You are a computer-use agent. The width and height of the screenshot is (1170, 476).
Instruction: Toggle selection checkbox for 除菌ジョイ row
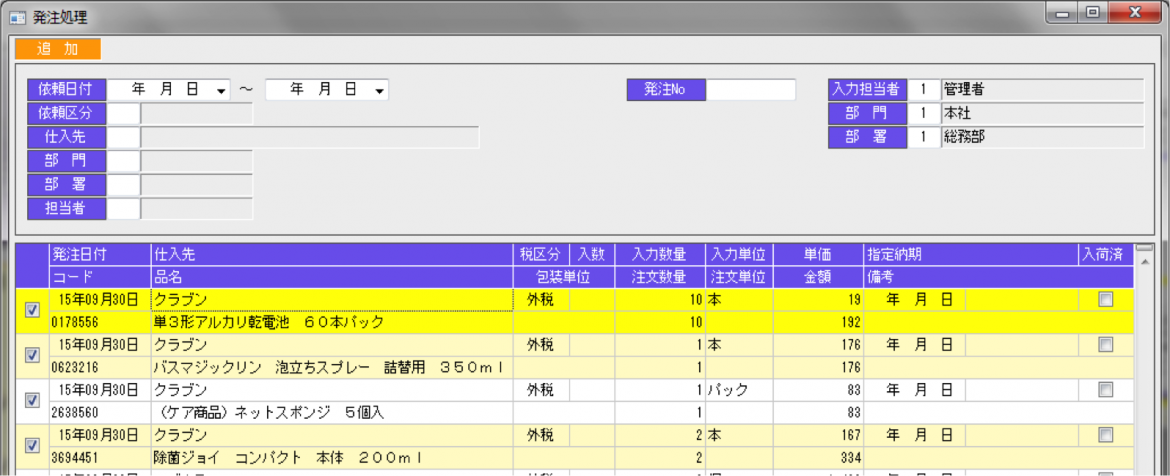(x=32, y=445)
